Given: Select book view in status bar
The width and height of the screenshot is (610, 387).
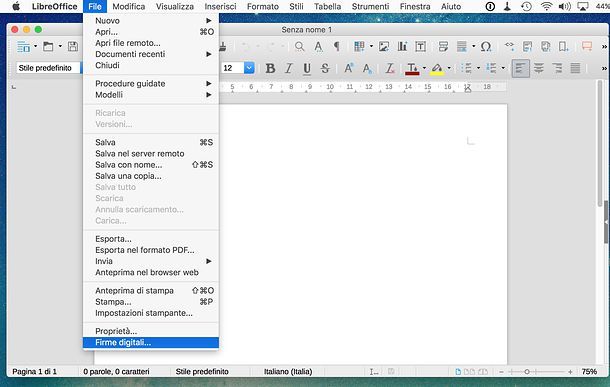Looking at the screenshot, I should coord(483,372).
